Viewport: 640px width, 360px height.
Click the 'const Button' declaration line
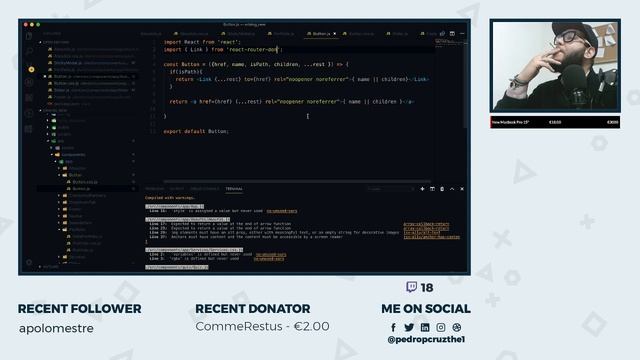(x=256, y=64)
